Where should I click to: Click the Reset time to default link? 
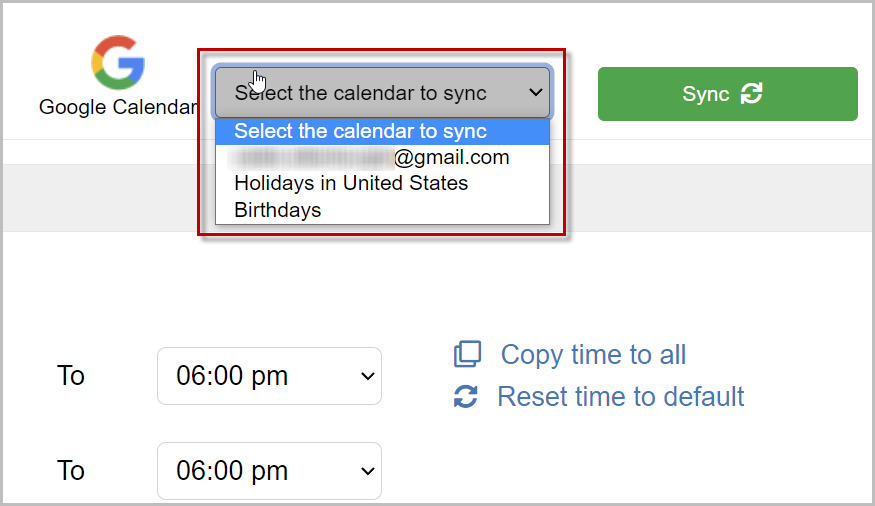pyautogui.click(x=621, y=397)
